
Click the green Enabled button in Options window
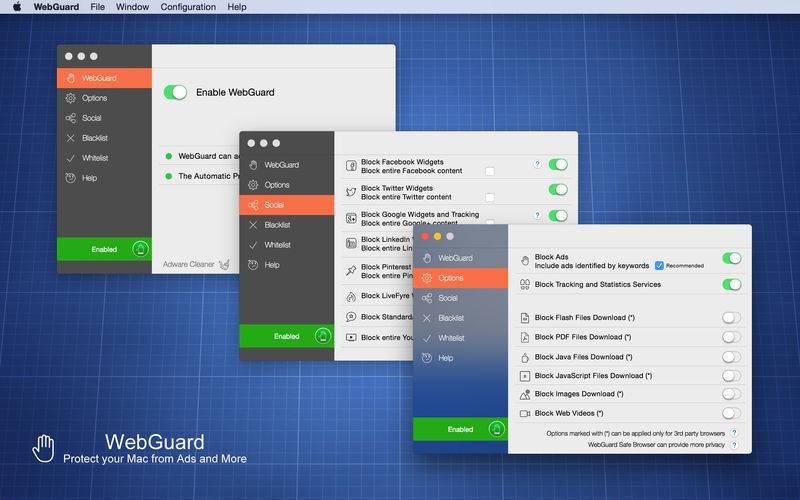(x=461, y=429)
